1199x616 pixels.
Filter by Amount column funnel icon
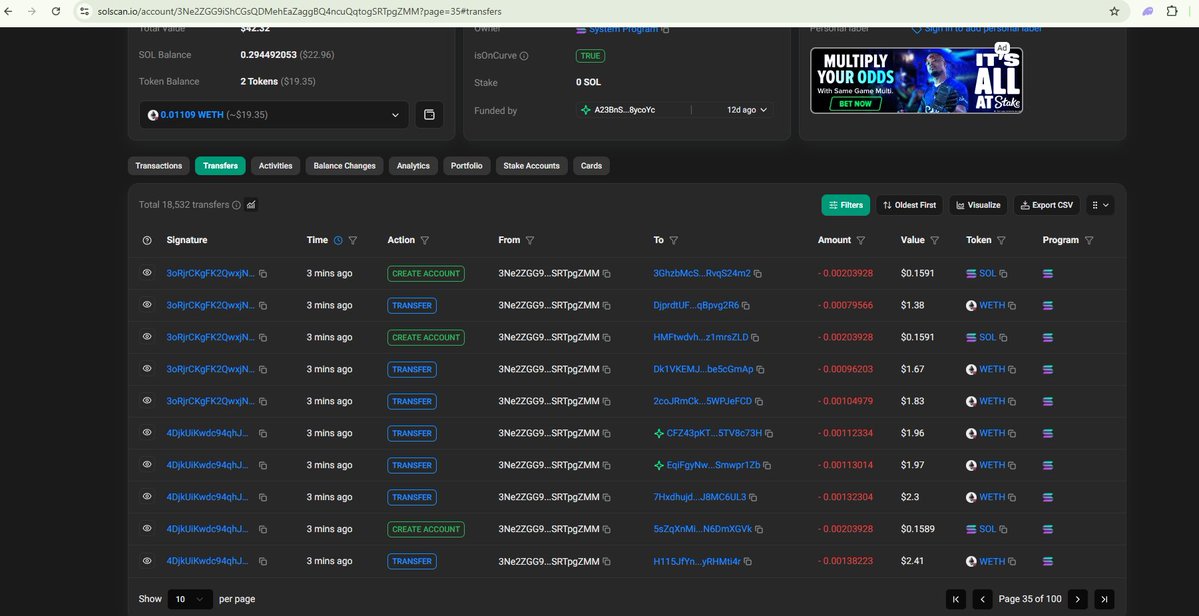(x=861, y=240)
